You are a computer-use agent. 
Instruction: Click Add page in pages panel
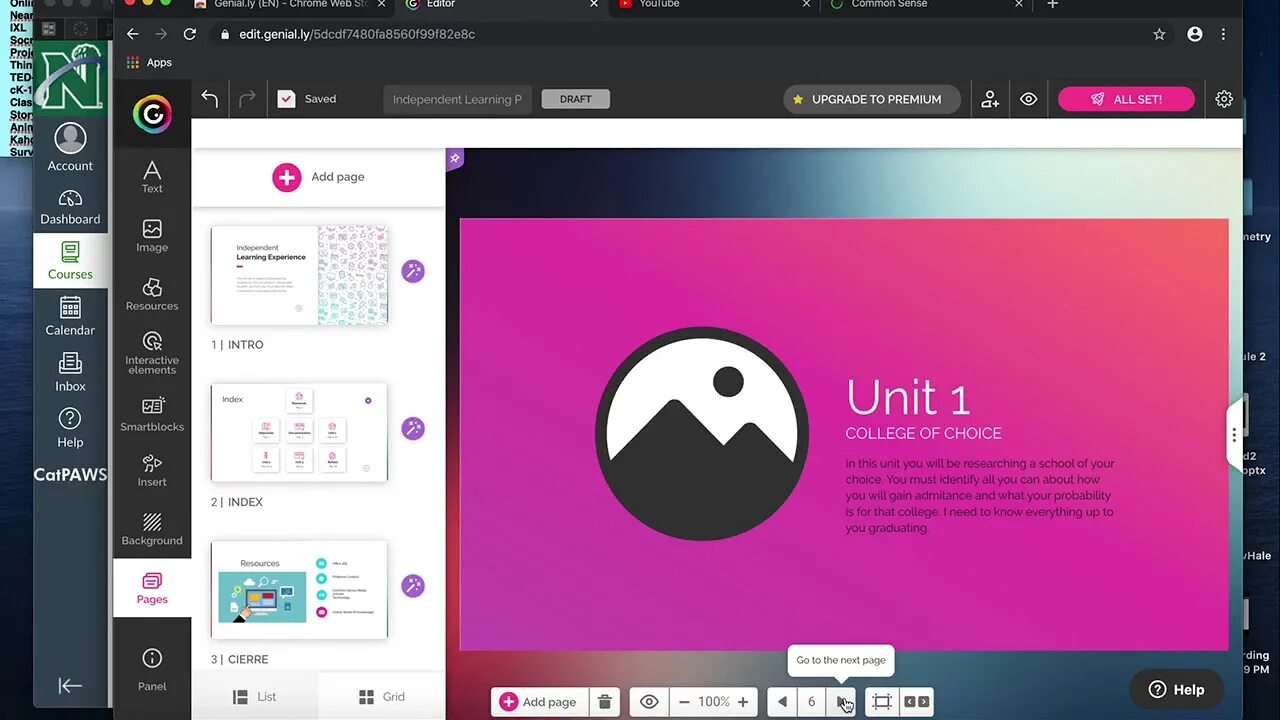(x=319, y=177)
